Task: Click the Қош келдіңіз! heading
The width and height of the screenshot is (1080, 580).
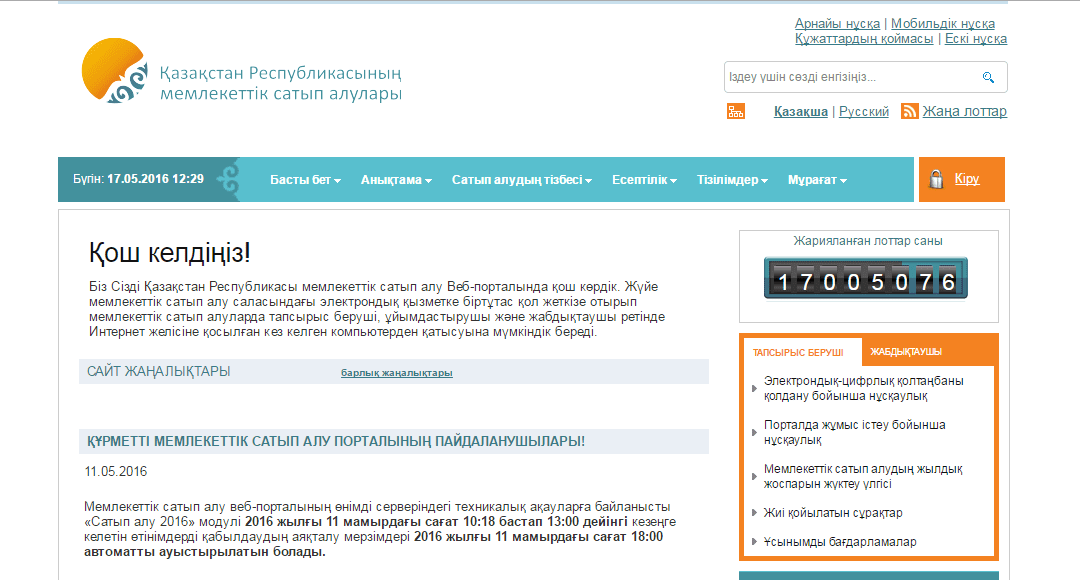Action: click(169, 253)
